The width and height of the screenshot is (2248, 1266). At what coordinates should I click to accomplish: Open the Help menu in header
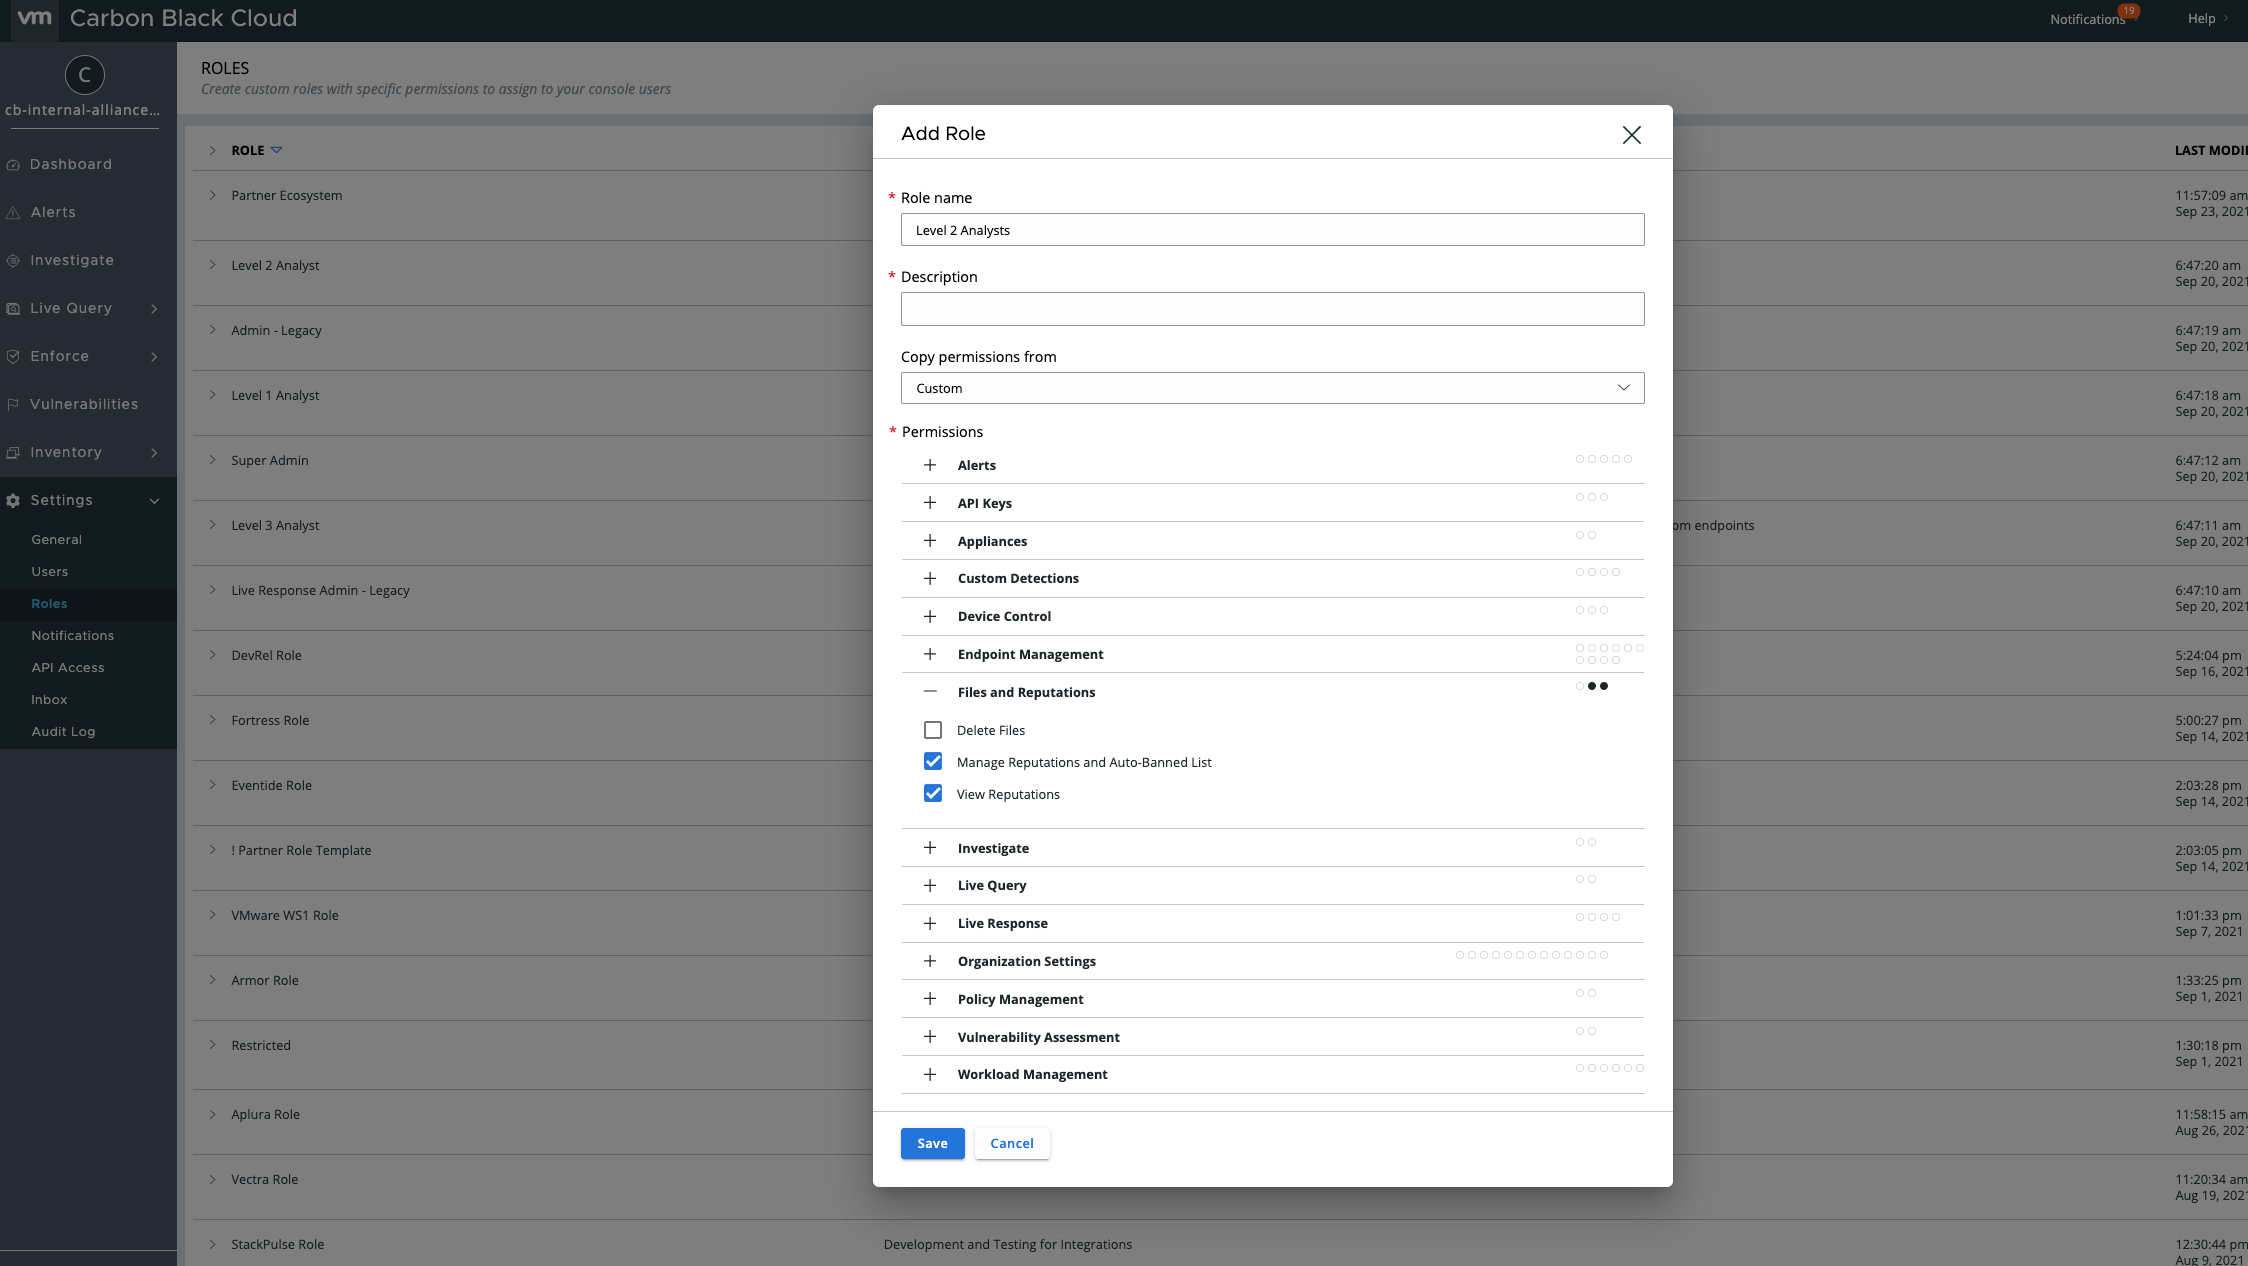click(2201, 19)
